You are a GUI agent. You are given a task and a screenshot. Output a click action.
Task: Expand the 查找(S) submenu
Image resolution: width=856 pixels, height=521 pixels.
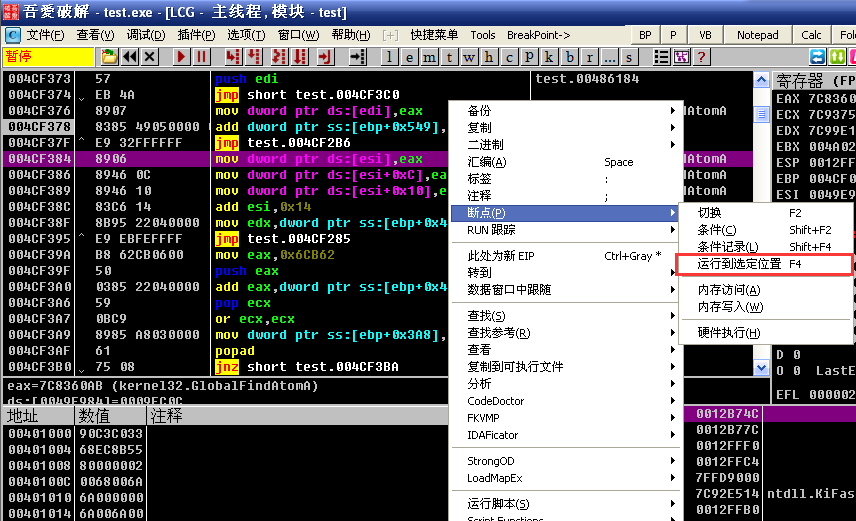pos(566,316)
